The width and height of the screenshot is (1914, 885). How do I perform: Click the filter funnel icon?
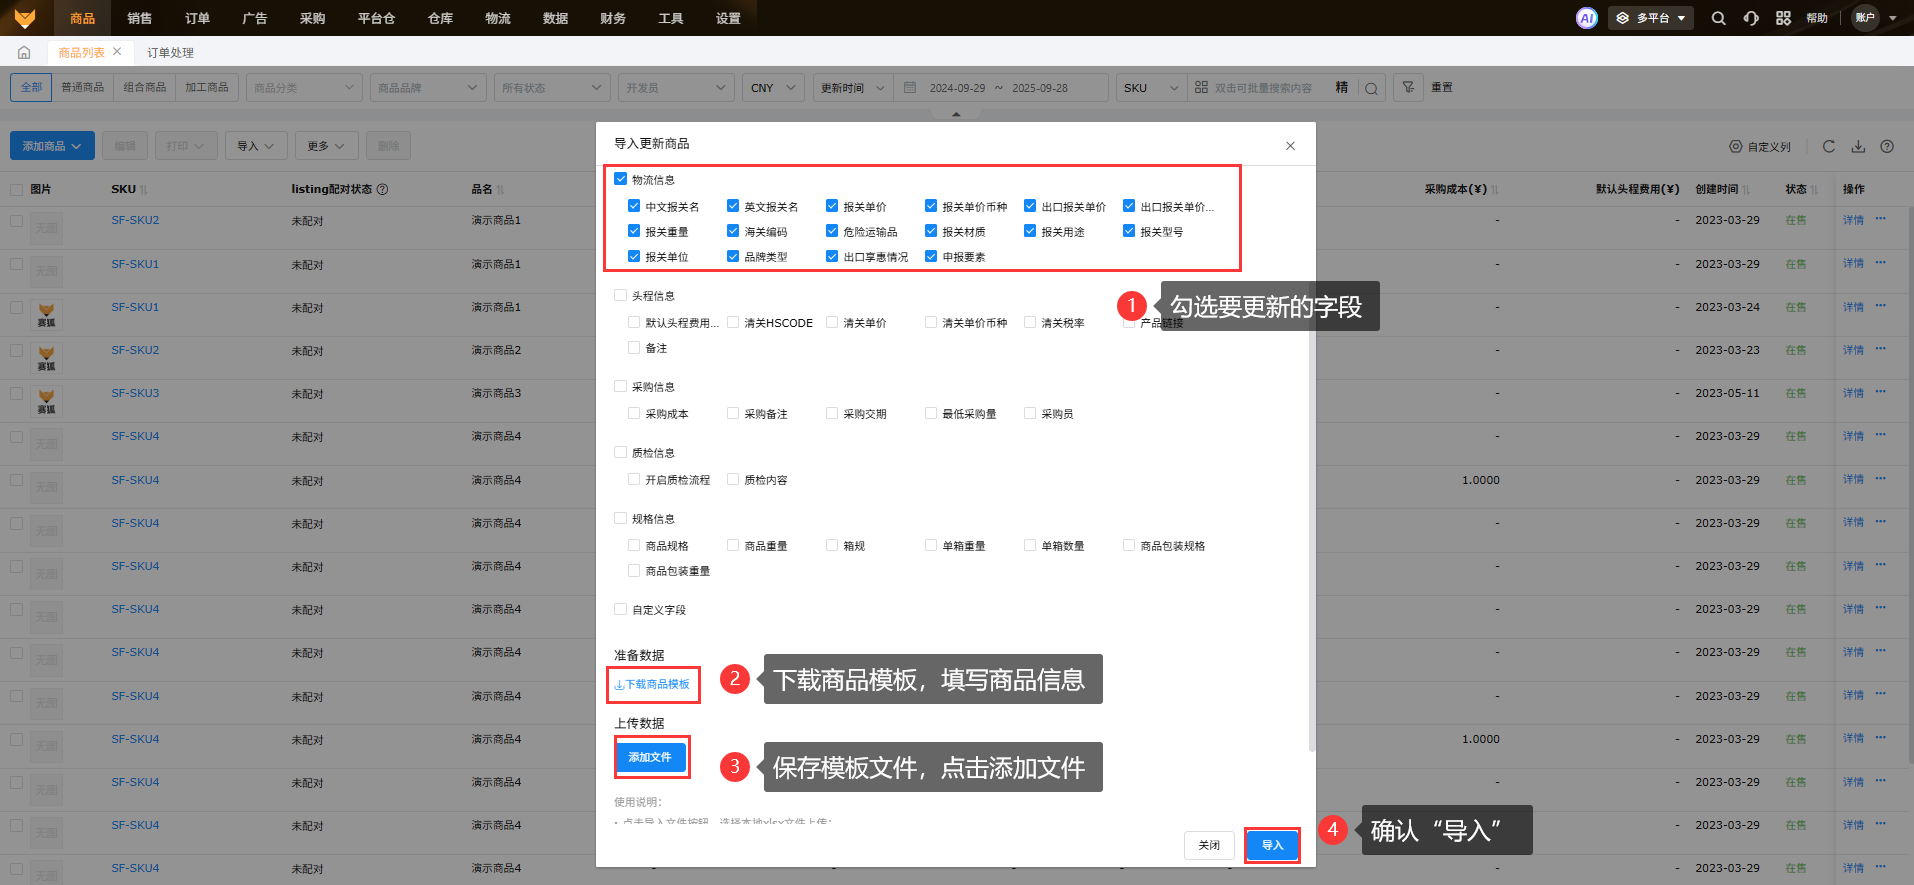1408,88
